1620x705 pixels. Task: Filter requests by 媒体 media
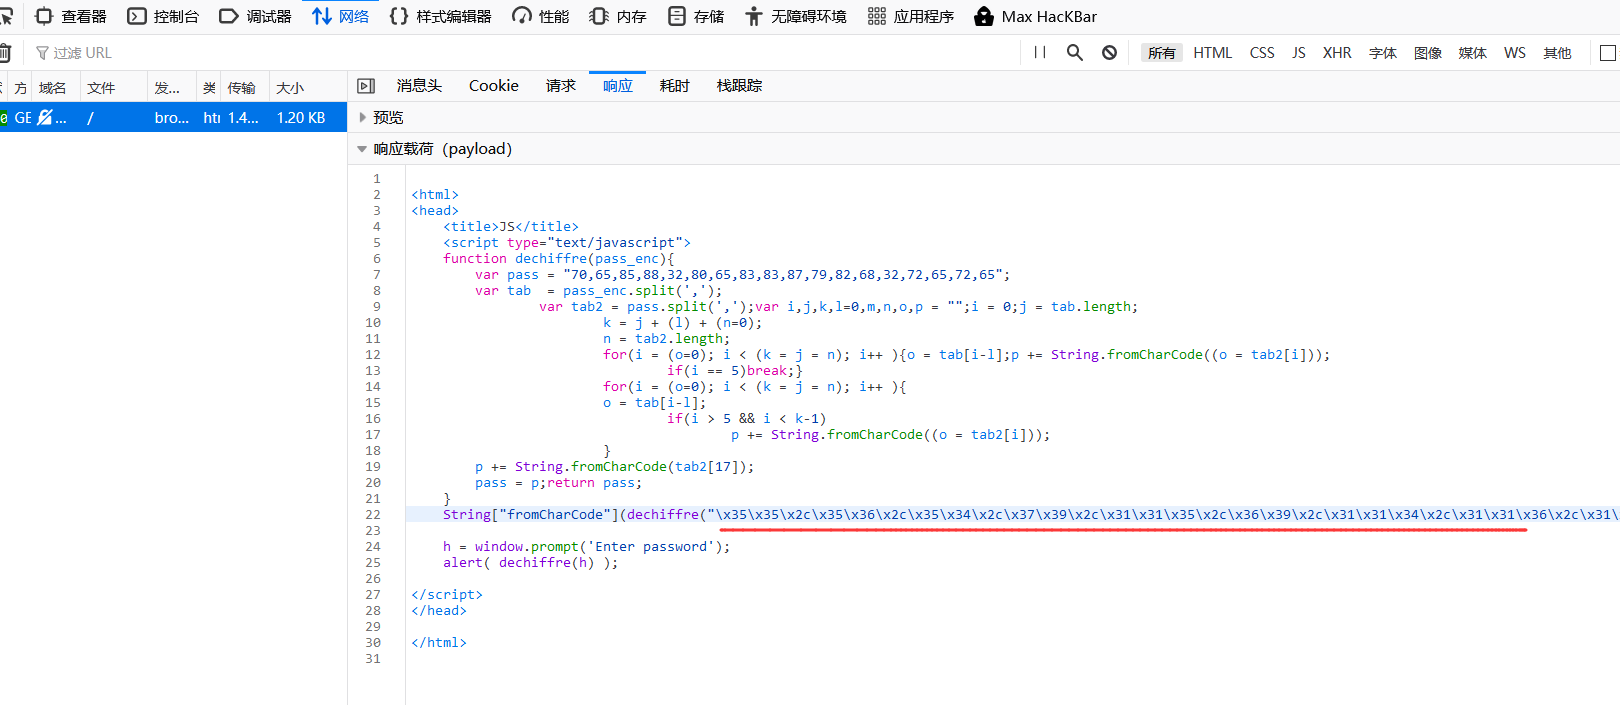pyautogui.click(x=1473, y=53)
